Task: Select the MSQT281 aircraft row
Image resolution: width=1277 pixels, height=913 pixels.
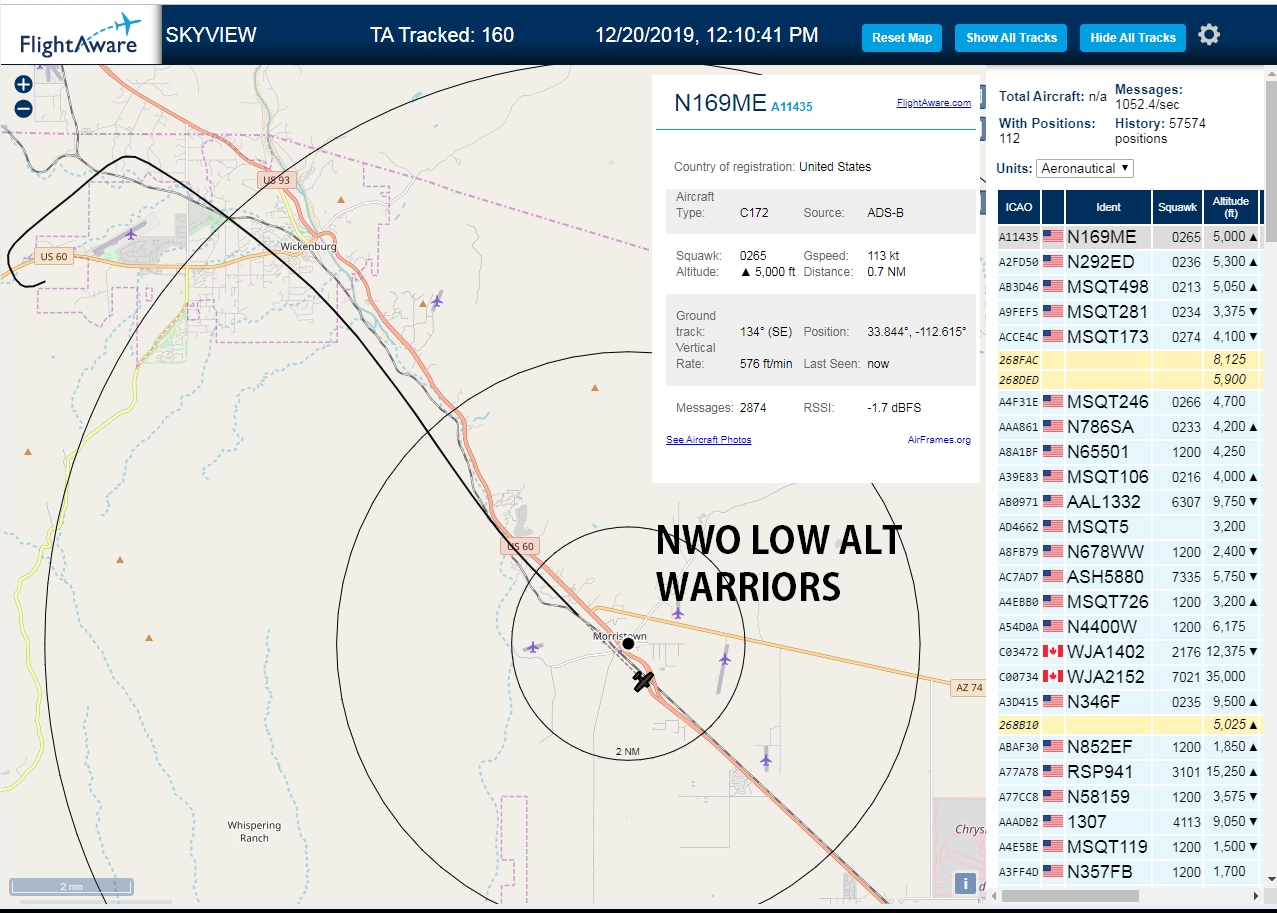Action: 1129,312
